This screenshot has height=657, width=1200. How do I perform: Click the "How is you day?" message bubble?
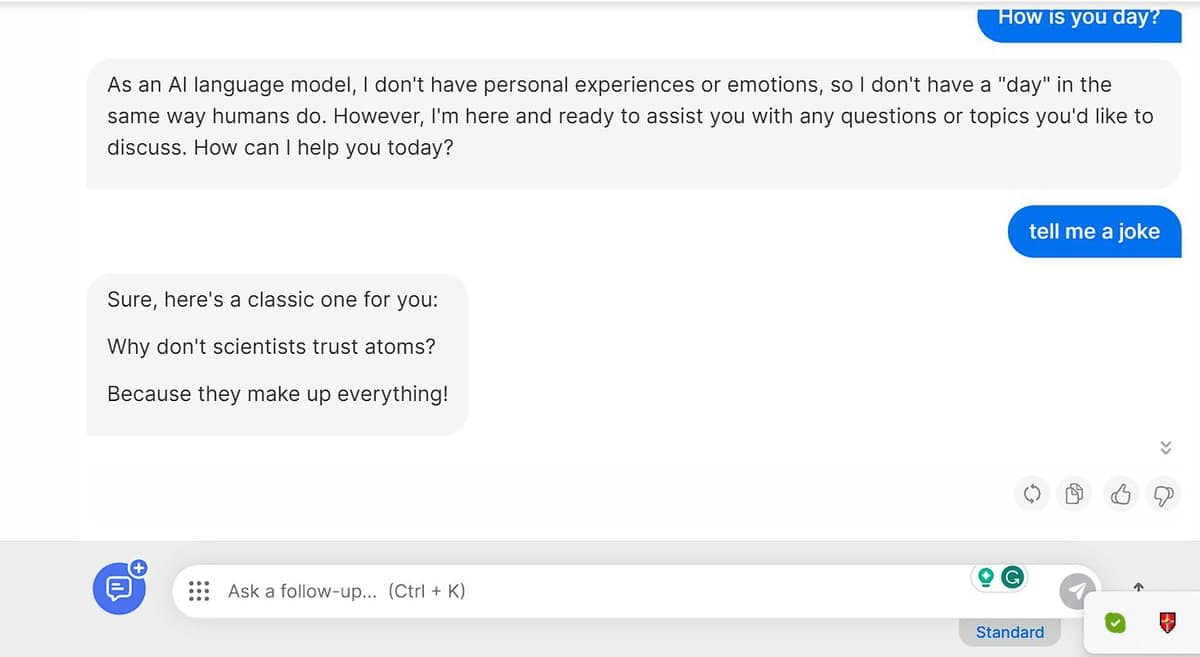pyautogui.click(x=1079, y=20)
